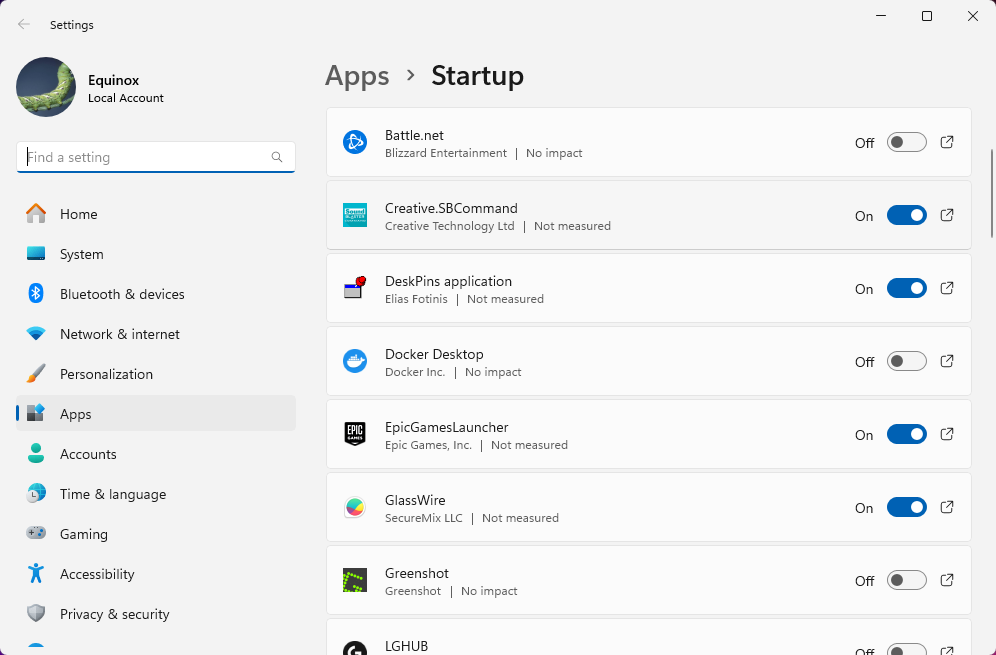The image size is (996, 655).
Task: Click the Docker Desktop whale icon
Action: [x=355, y=361]
